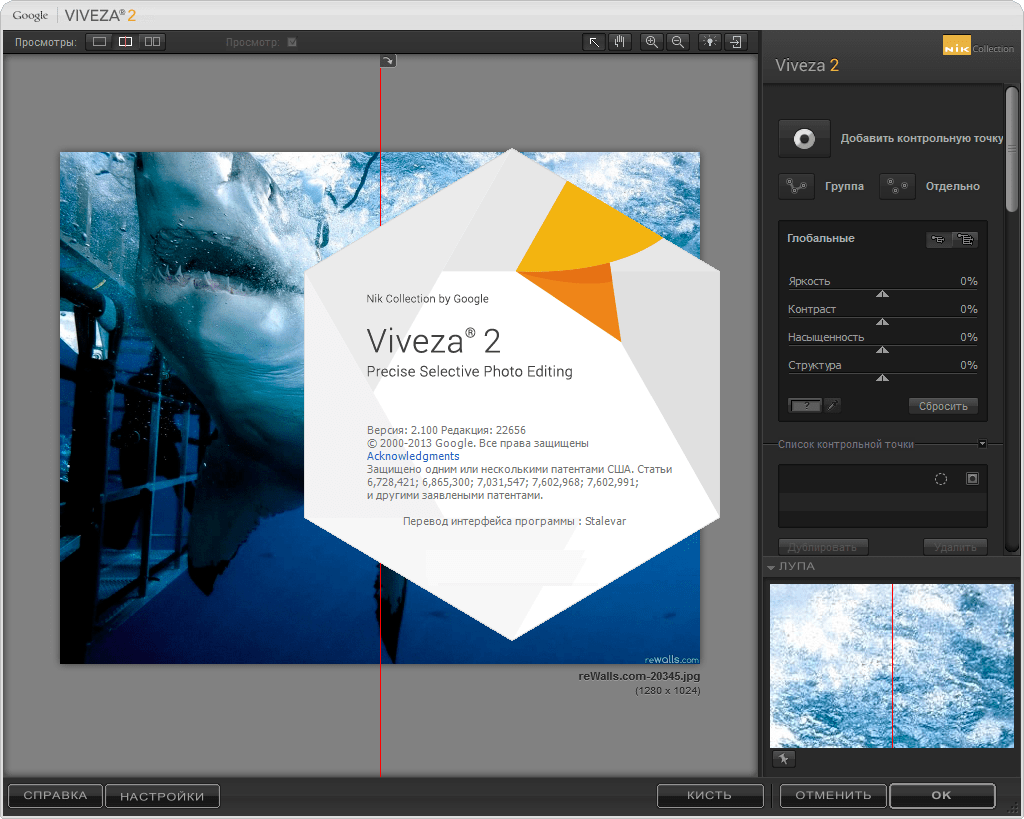
Task: Toggle the Просмотр preview checkbox
Action: point(292,42)
